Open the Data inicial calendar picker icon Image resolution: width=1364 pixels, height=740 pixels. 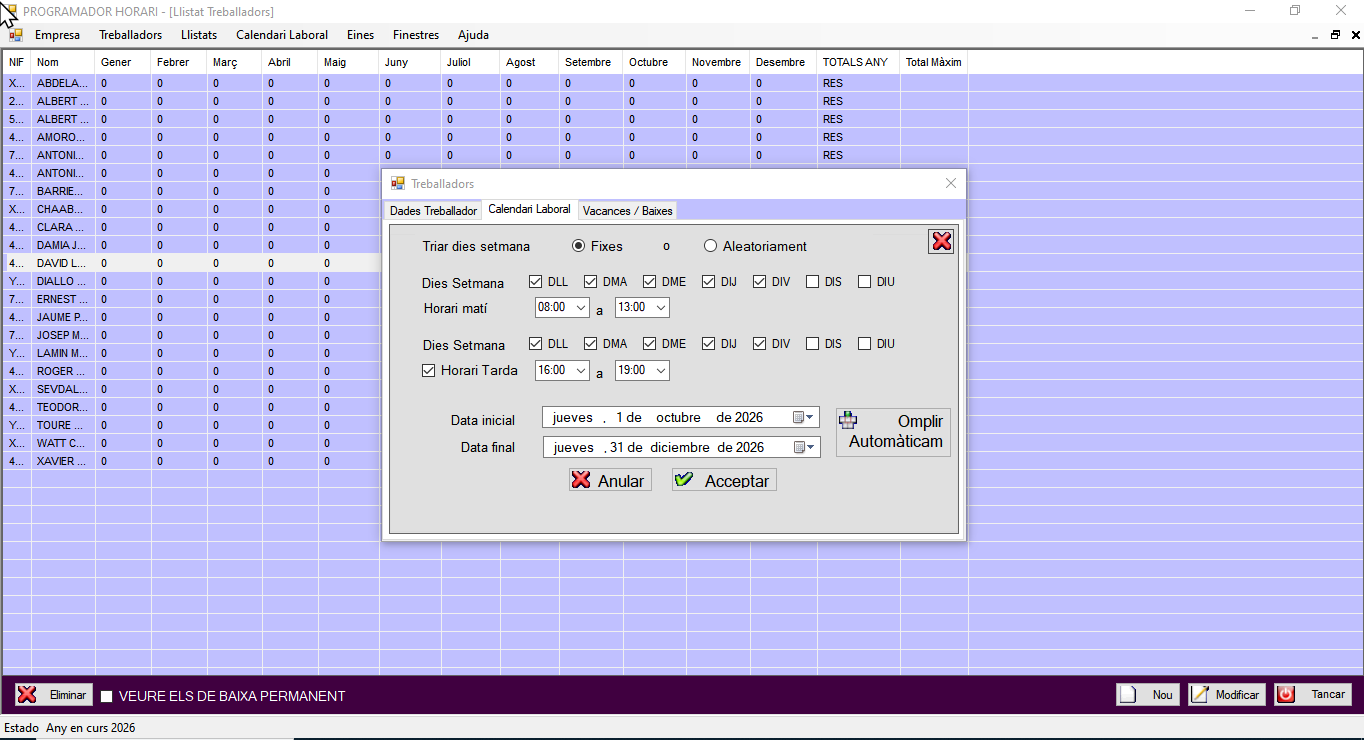(804, 418)
